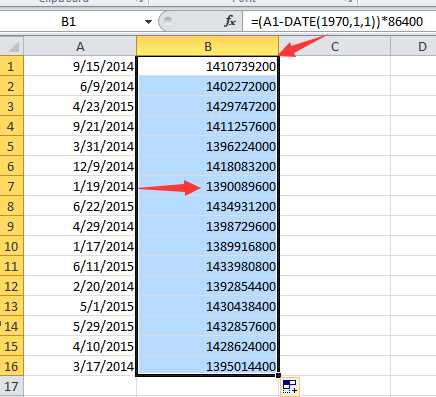Select row 6 header
Viewport: 436px width, 397px height.
pyautogui.click(x=12, y=166)
